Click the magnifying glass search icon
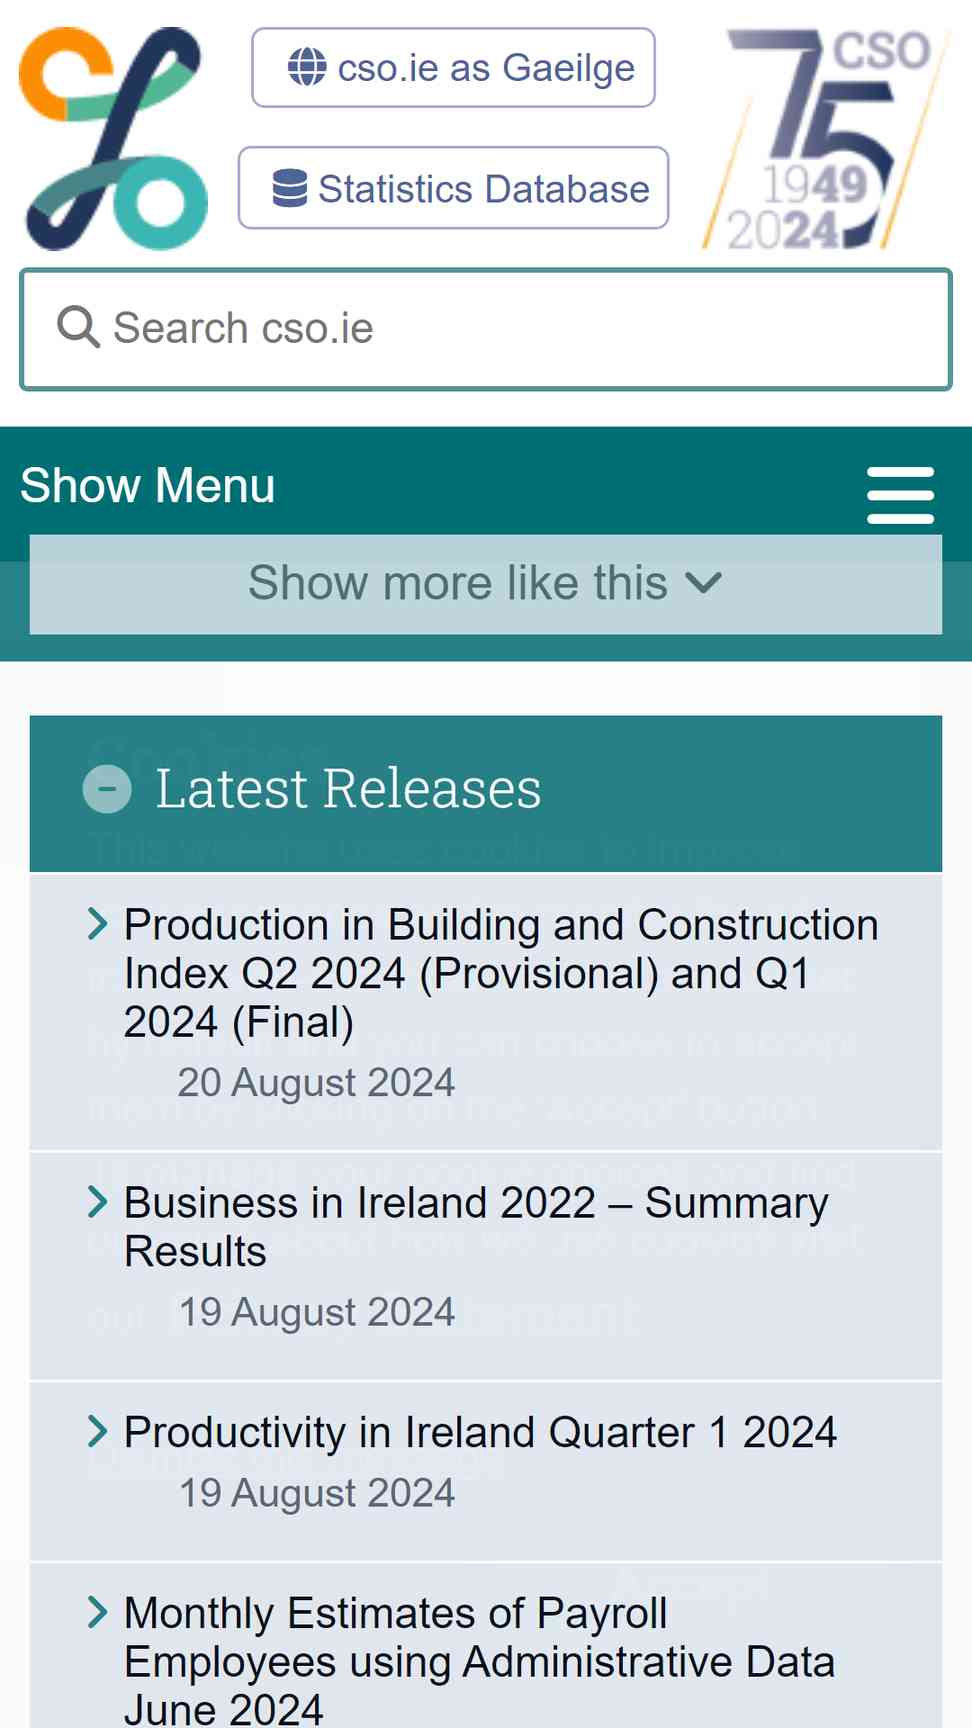Image resolution: width=972 pixels, height=1728 pixels. coord(78,327)
